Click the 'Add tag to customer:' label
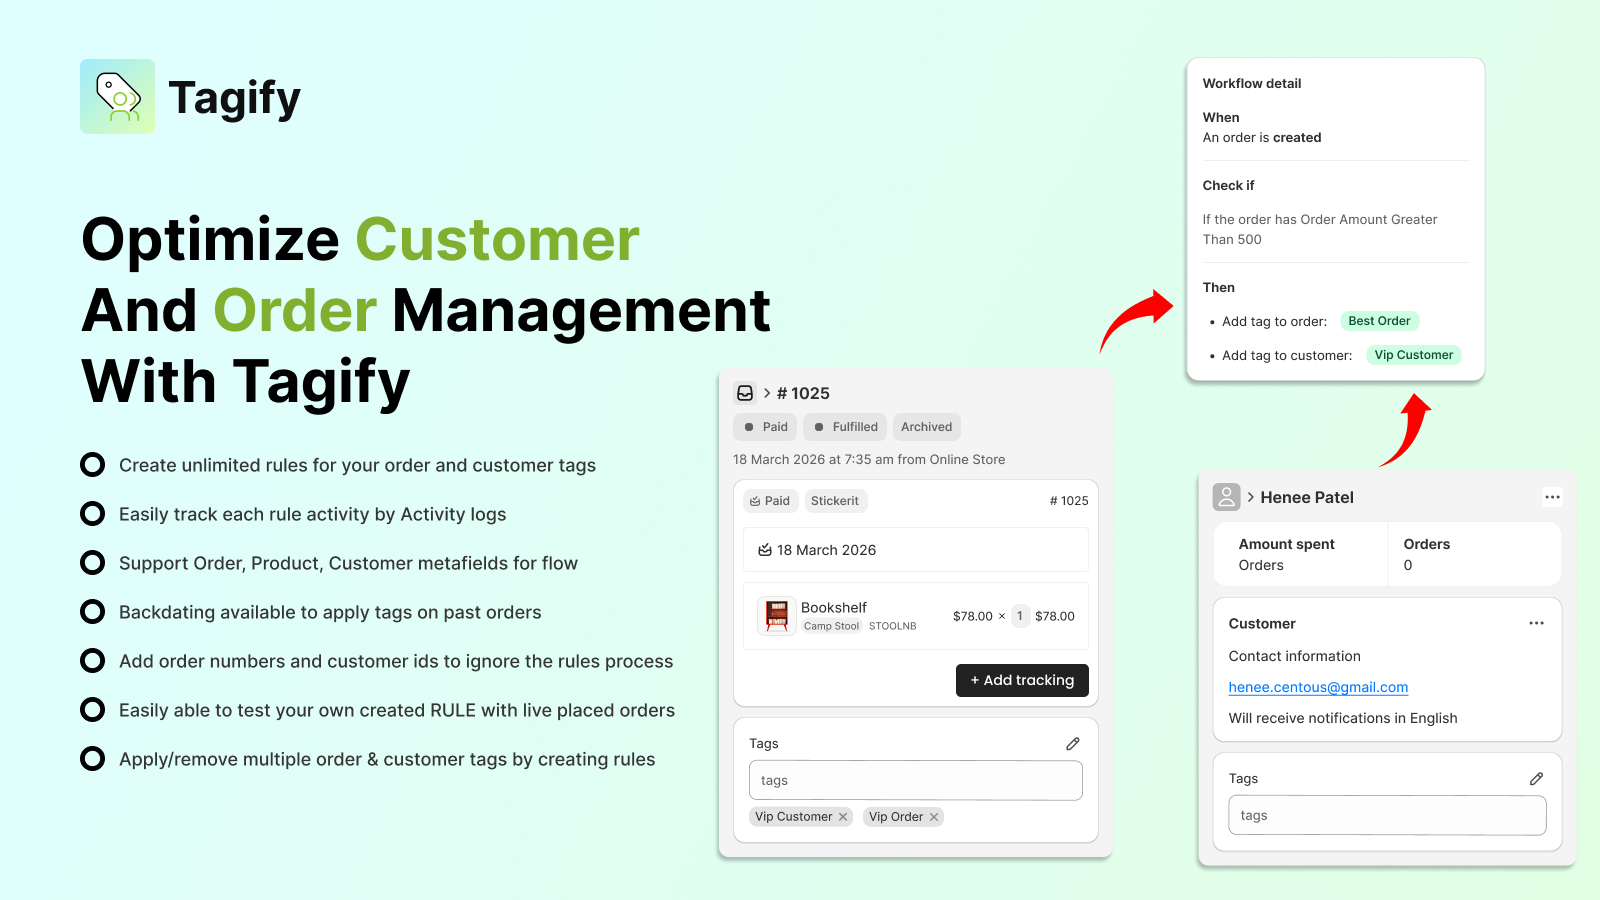The image size is (1600, 900). point(1287,356)
